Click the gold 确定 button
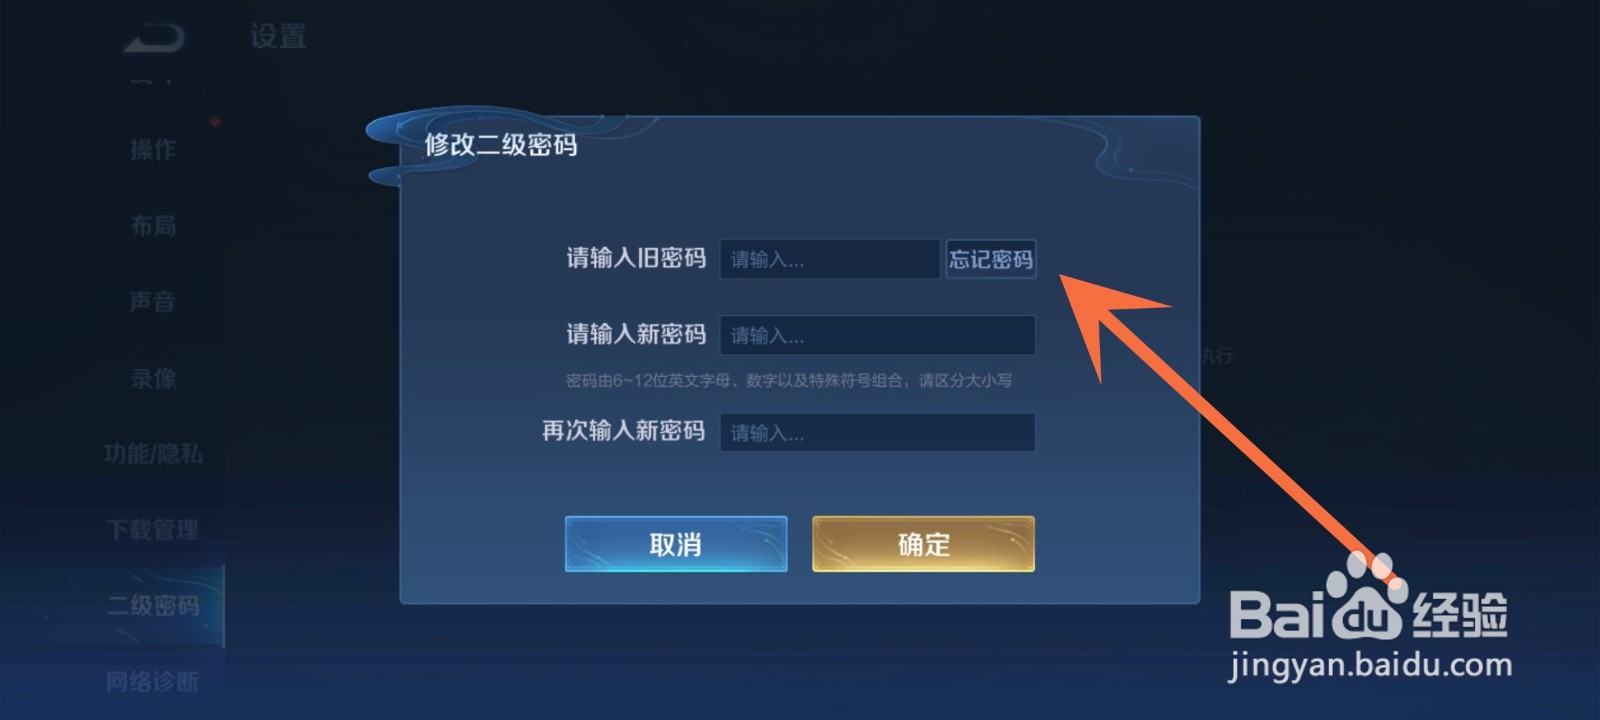 (923, 544)
